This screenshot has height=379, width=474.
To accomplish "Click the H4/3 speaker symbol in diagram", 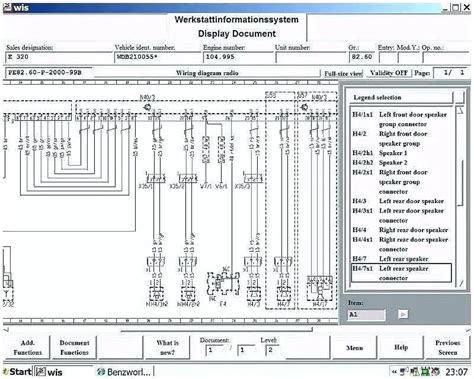I will pos(253,294).
